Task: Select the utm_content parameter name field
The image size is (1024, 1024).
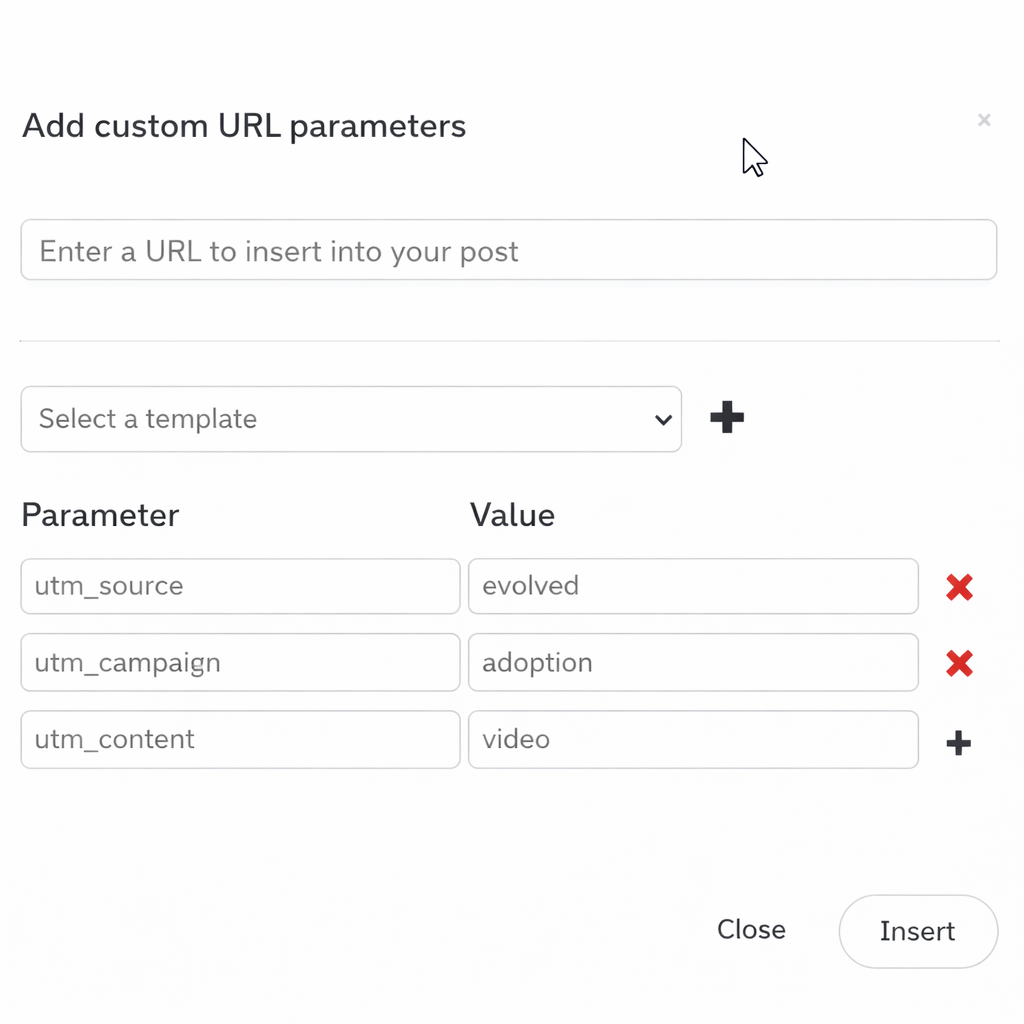Action: pyautogui.click(x=240, y=739)
